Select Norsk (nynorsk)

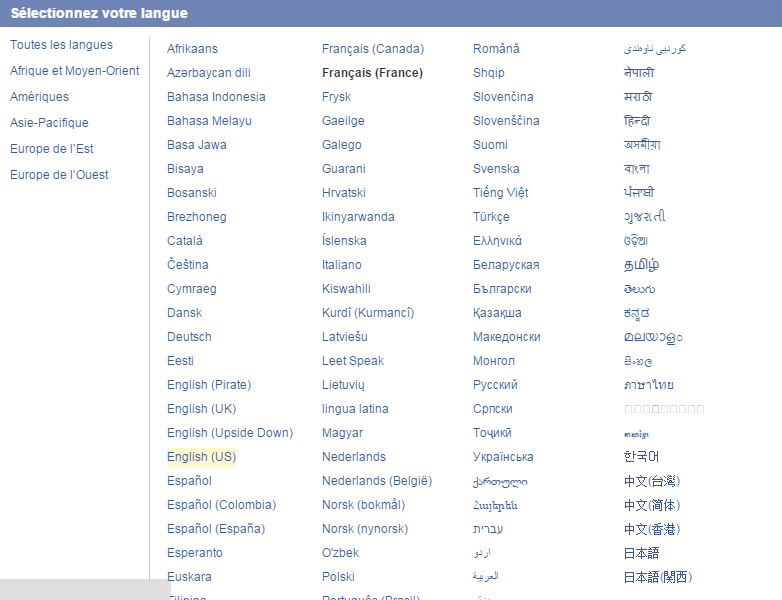(365, 529)
